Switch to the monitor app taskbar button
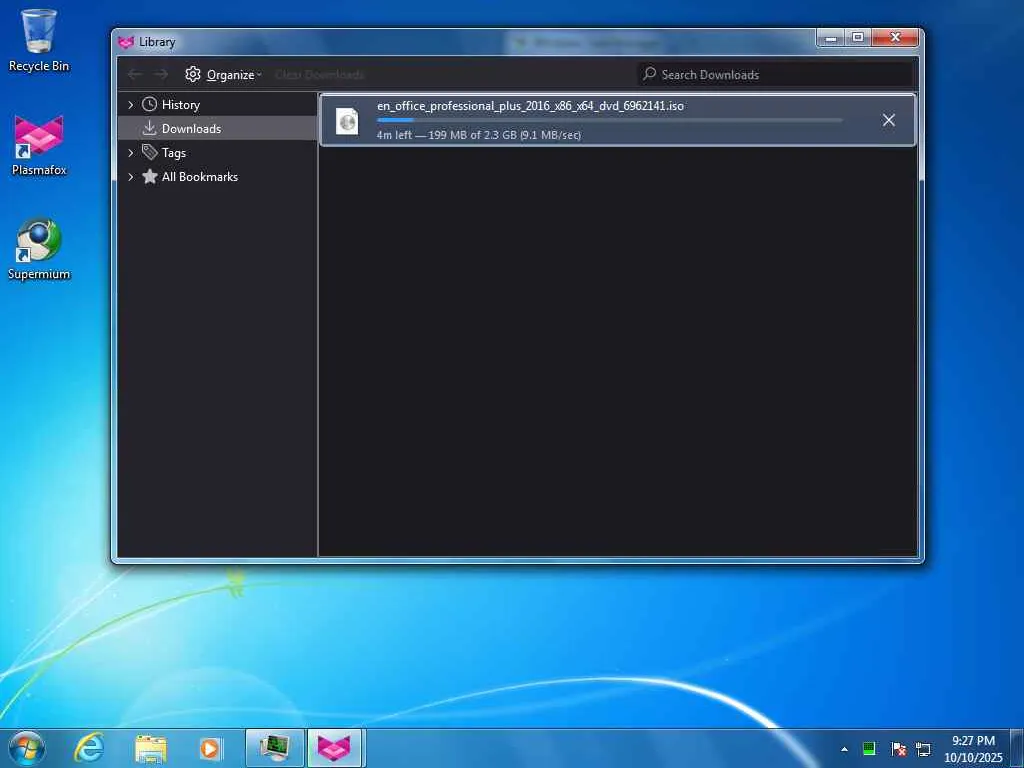 pos(274,748)
